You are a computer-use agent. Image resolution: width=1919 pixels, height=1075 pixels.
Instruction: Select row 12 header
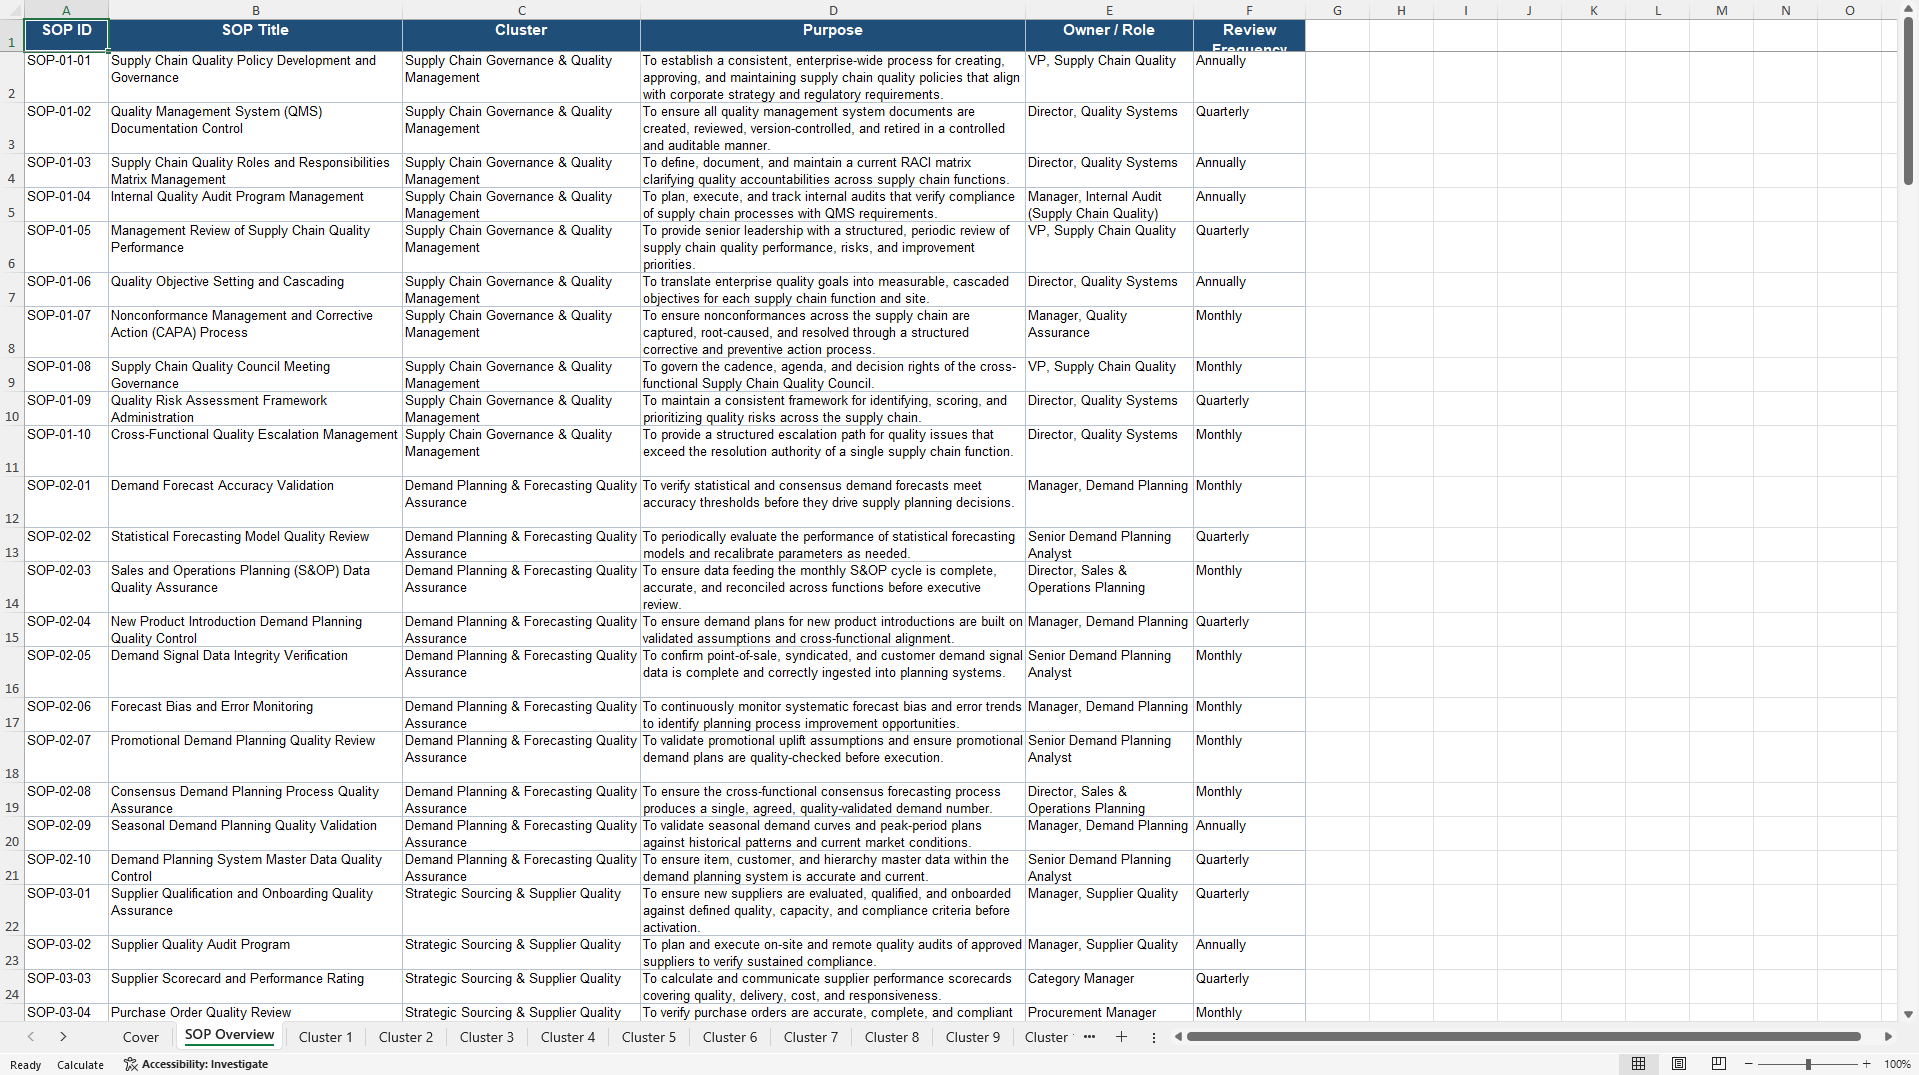pyautogui.click(x=12, y=502)
